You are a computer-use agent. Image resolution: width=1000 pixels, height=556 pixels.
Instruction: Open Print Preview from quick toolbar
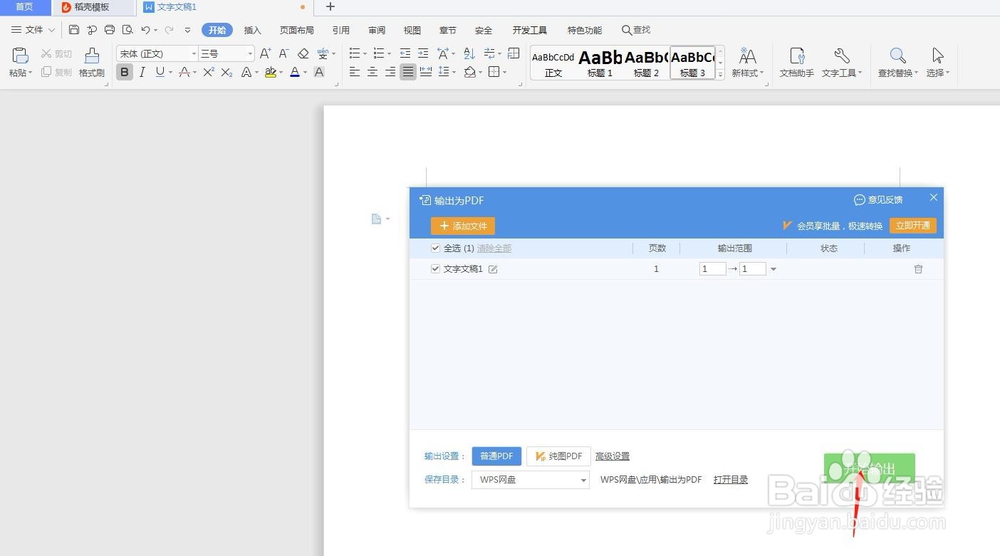(x=128, y=30)
